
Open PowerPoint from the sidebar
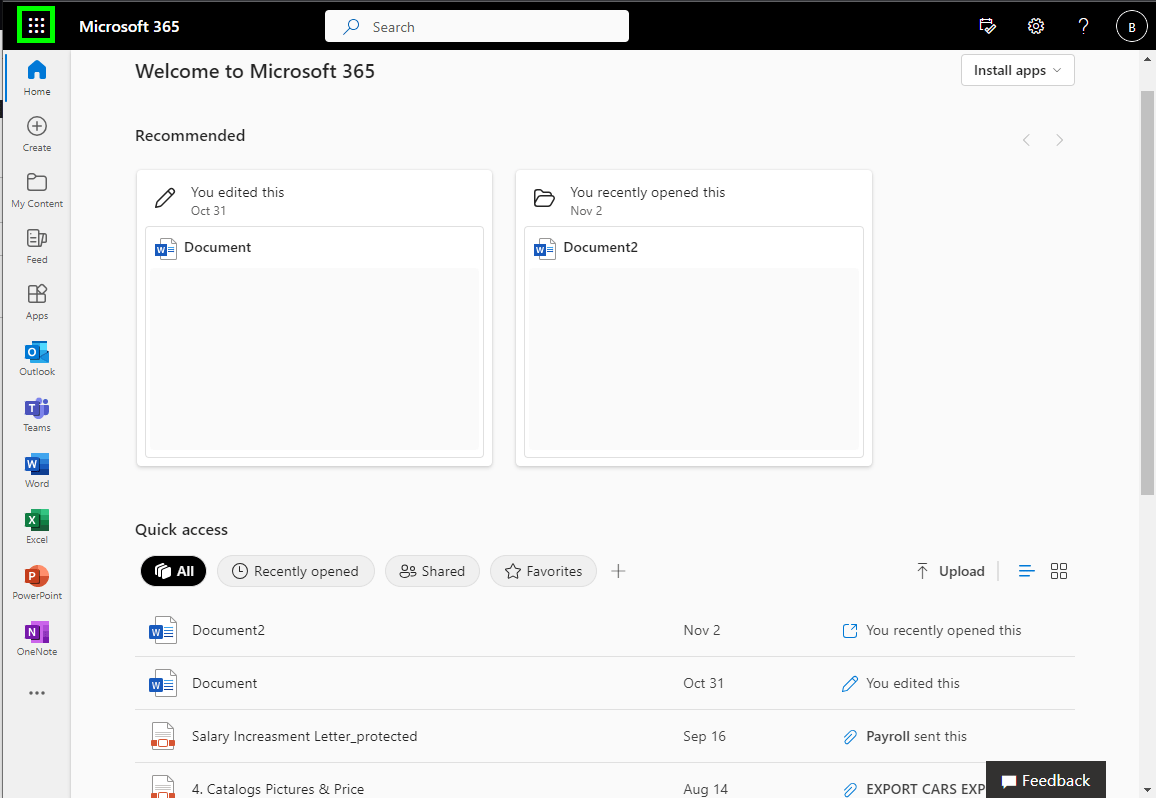(x=36, y=581)
